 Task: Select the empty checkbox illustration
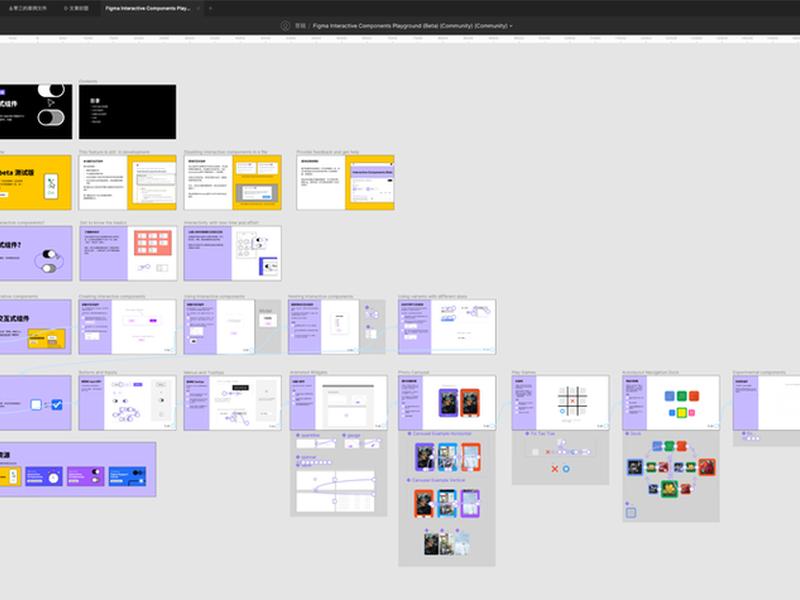coord(36,405)
